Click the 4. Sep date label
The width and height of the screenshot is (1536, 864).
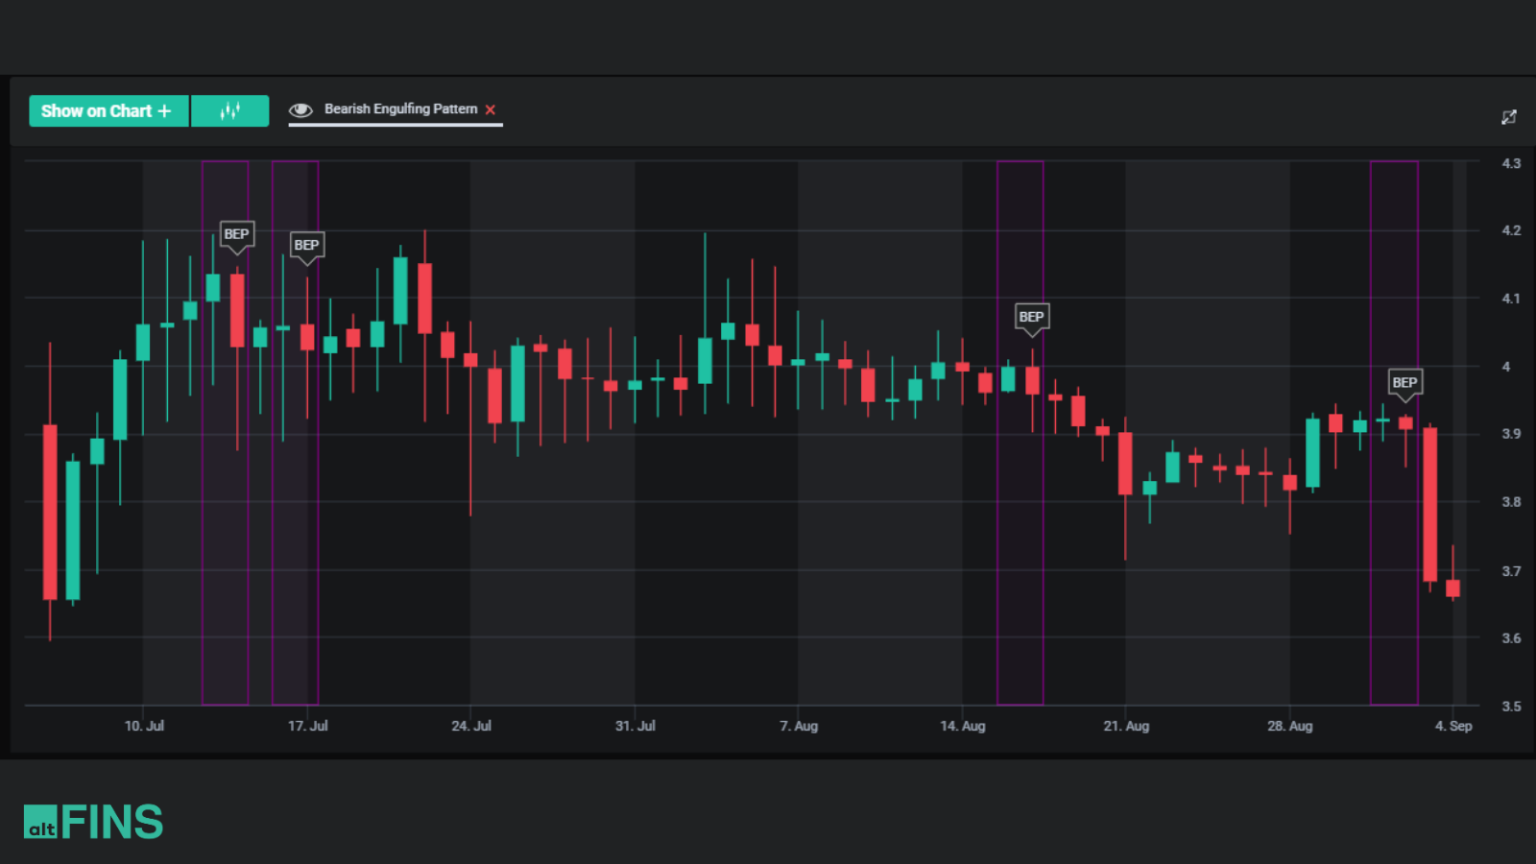click(x=1453, y=726)
